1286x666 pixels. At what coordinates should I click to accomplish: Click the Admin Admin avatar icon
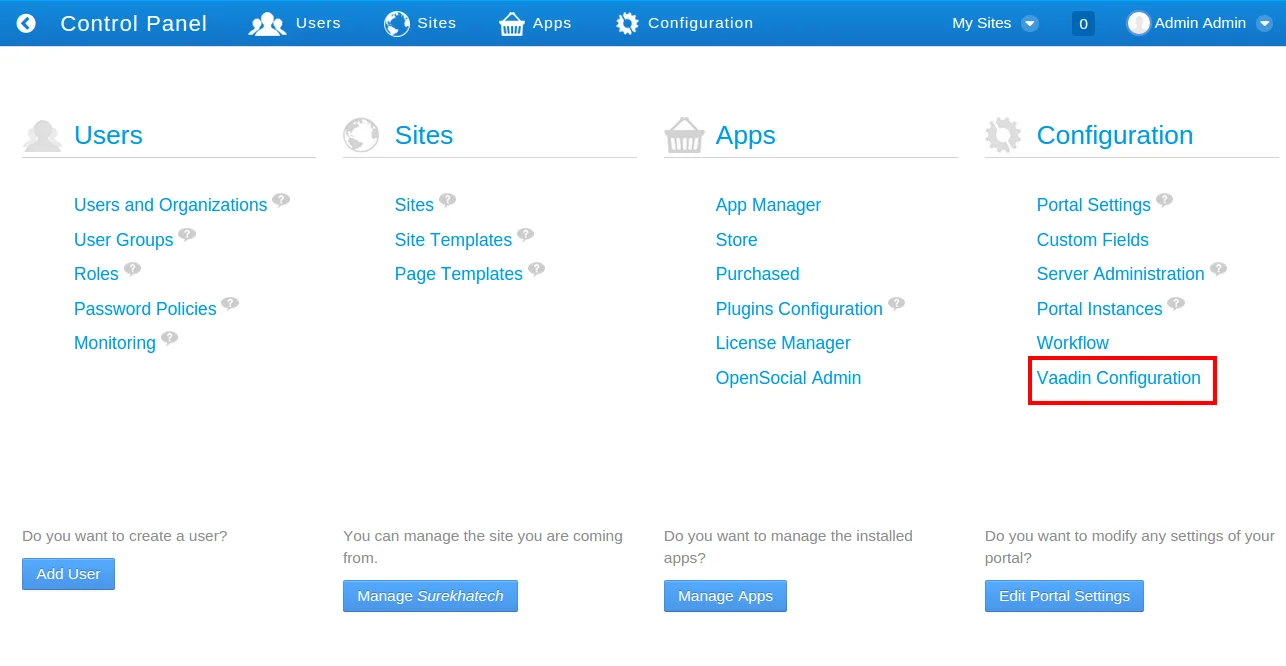coord(1138,23)
